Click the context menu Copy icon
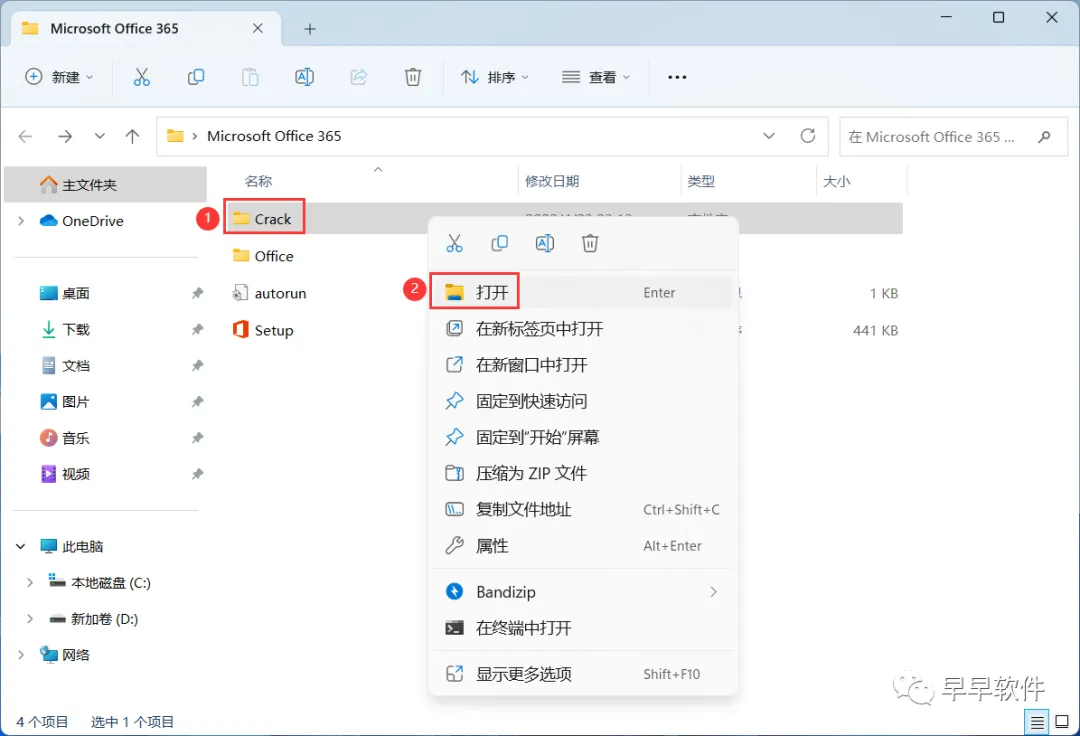Image resolution: width=1080 pixels, height=736 pixels. click(x=499, y=243)
